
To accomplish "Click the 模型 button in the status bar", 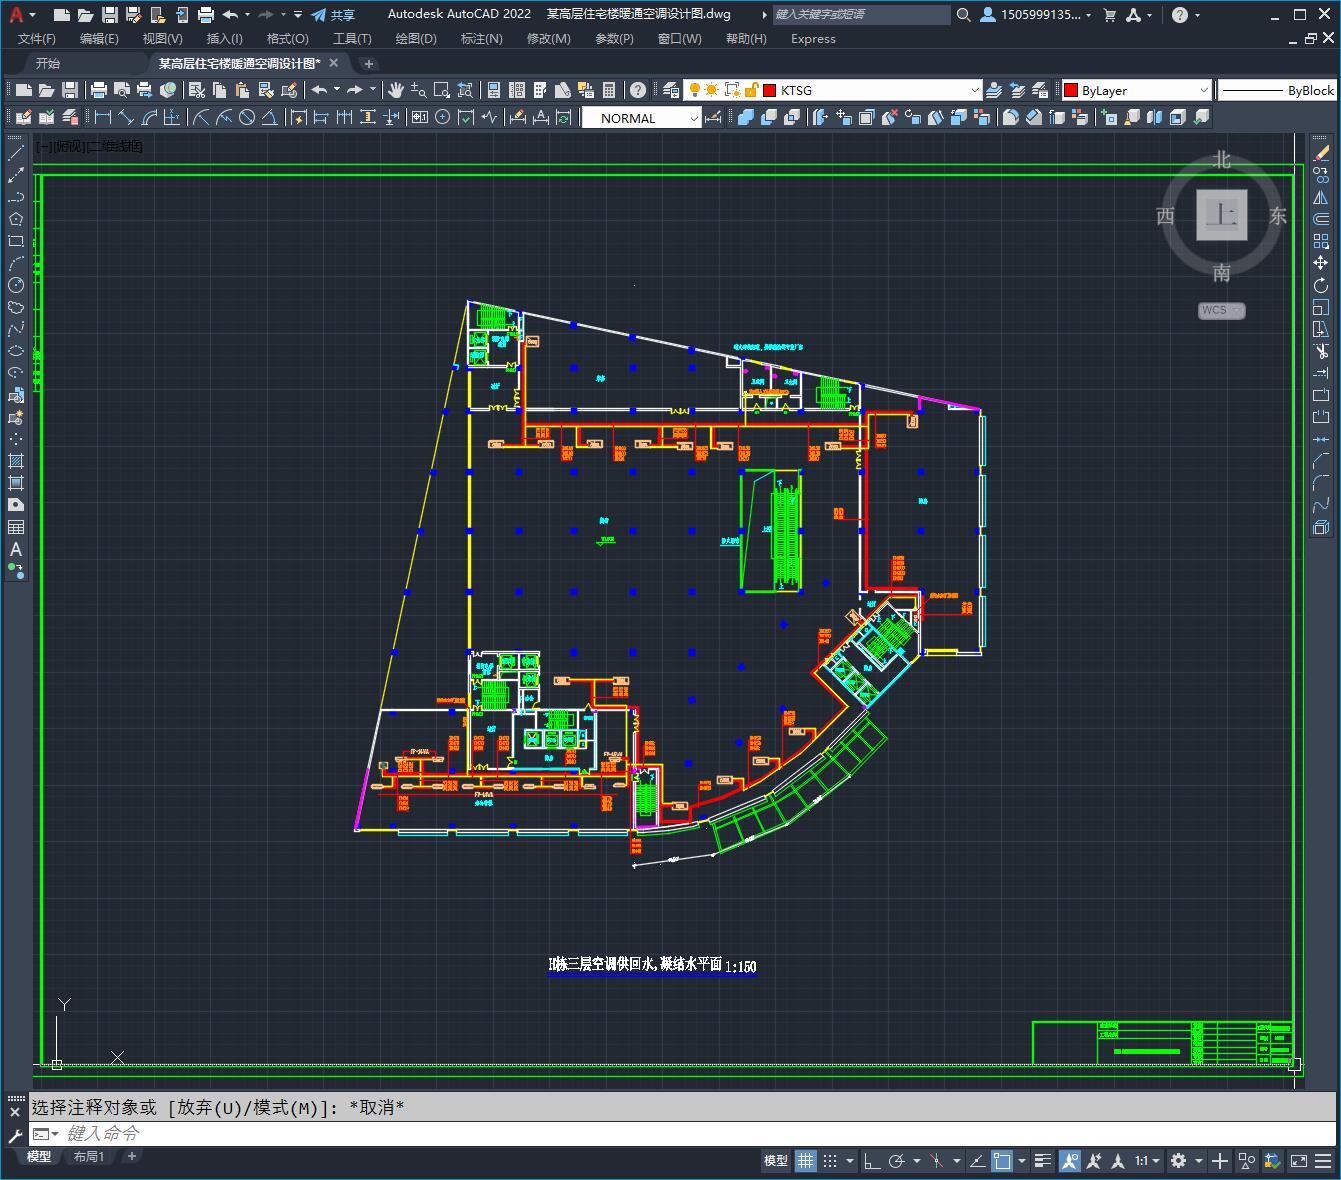I will click(776, 1161).
